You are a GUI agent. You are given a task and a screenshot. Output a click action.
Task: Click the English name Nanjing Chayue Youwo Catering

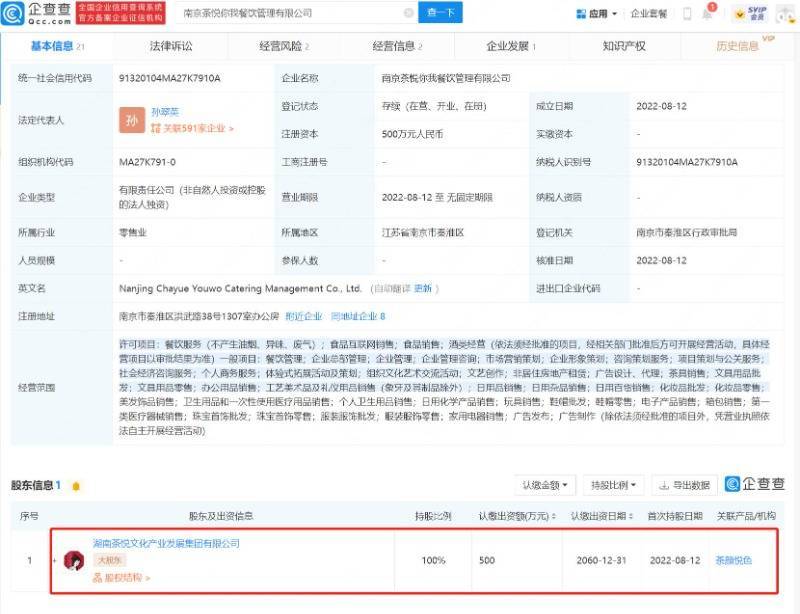pyautogui.click(x=240, y=288)
